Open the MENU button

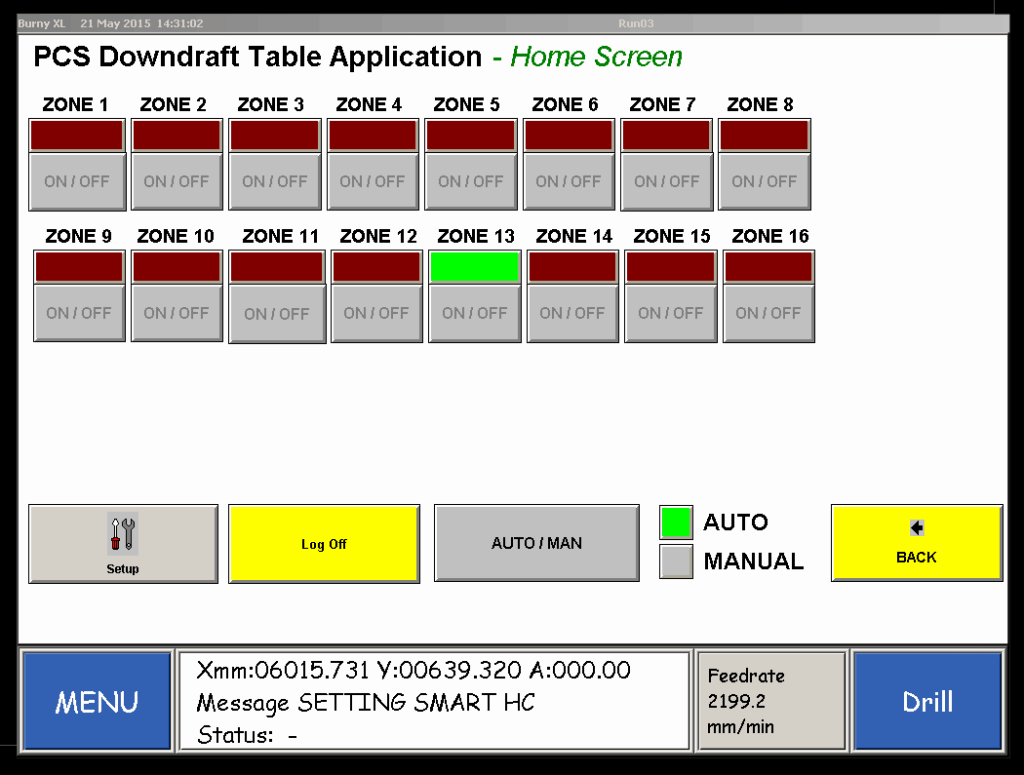pos(96,701)
